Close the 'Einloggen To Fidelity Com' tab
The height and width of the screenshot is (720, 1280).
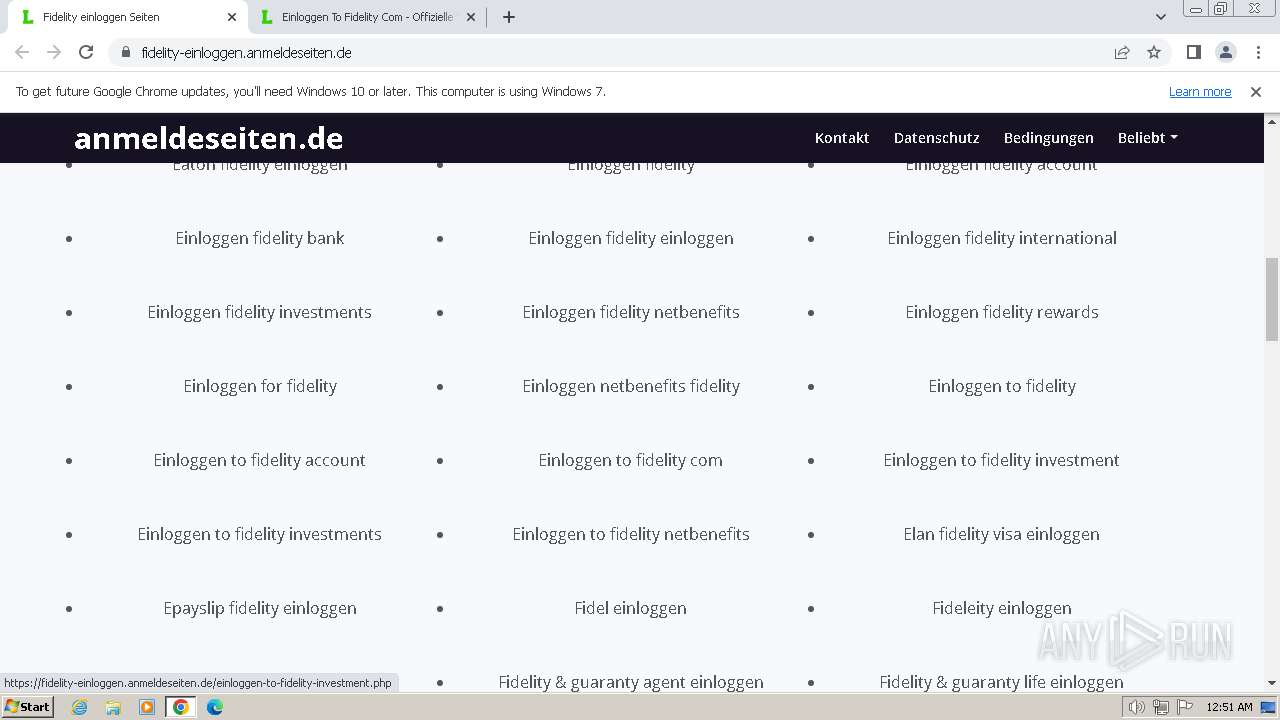click(471, 17)
